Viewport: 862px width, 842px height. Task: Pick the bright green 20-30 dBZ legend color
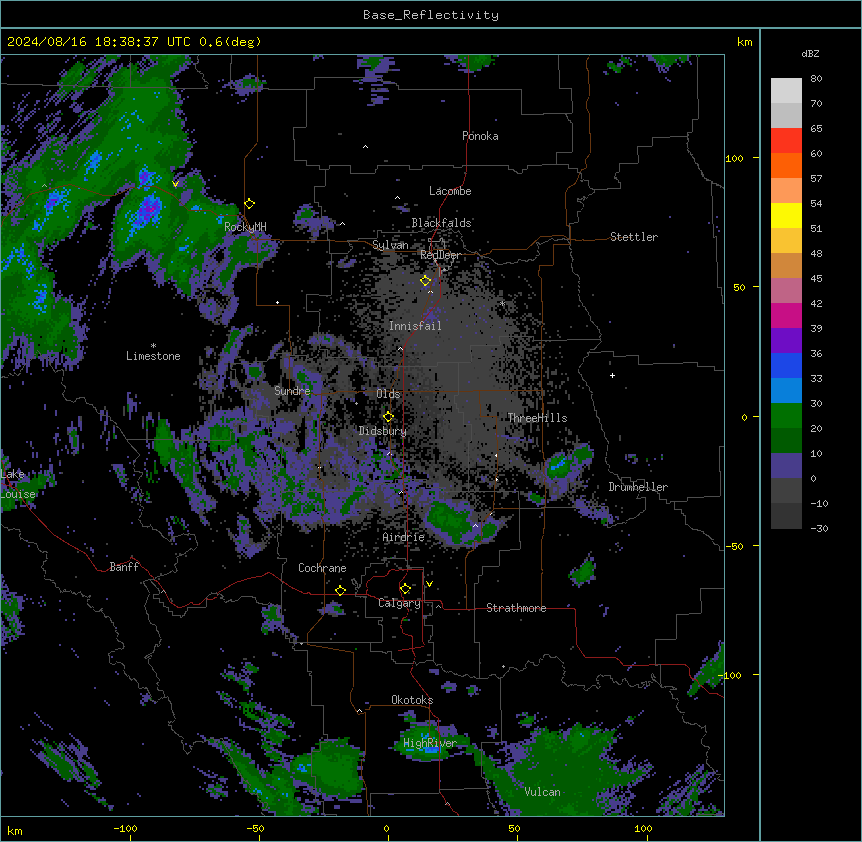[786, 416]
